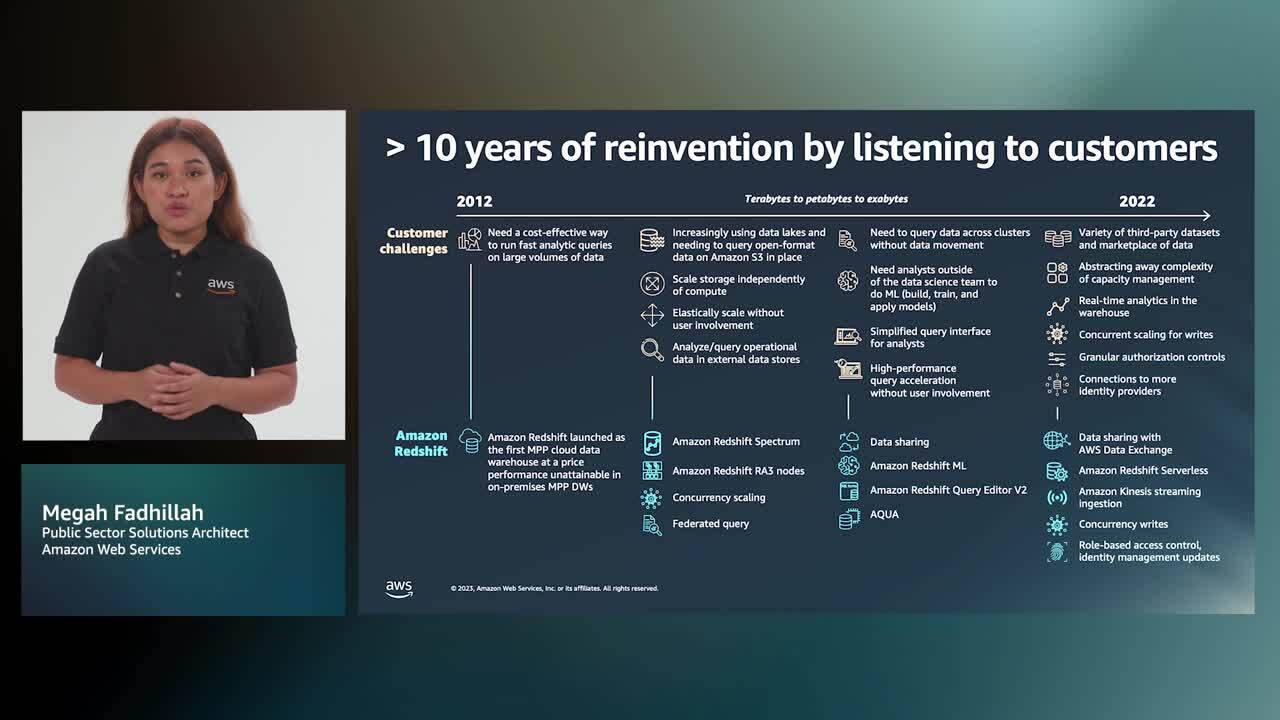Click the Kinesis streaming ingestion icon

1057,498
